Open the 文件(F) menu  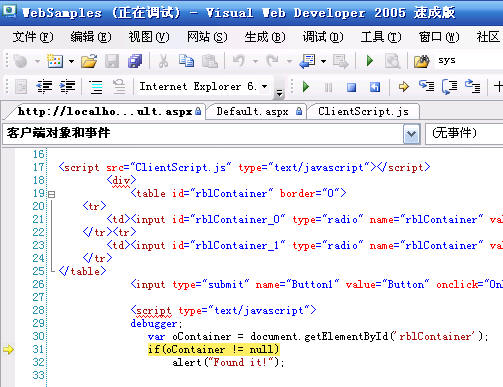(33, 37)
